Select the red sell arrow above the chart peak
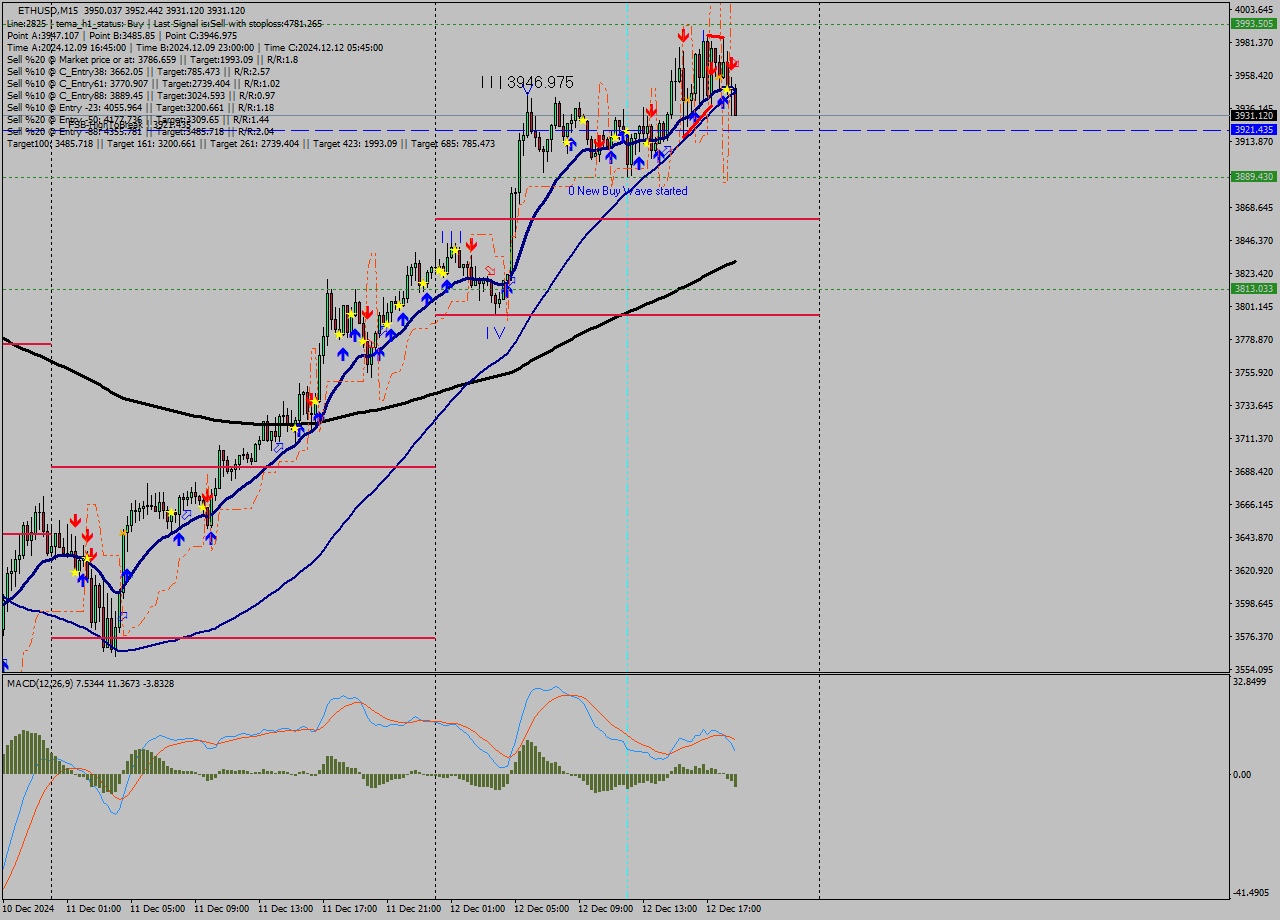 tap(683, 35)
